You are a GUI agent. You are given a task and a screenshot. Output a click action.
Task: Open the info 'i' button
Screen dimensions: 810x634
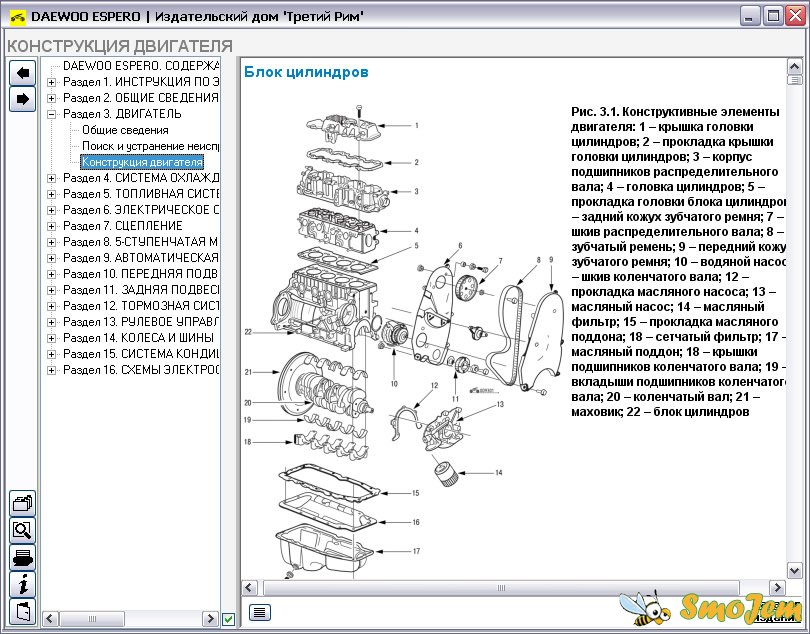point(22,584)
